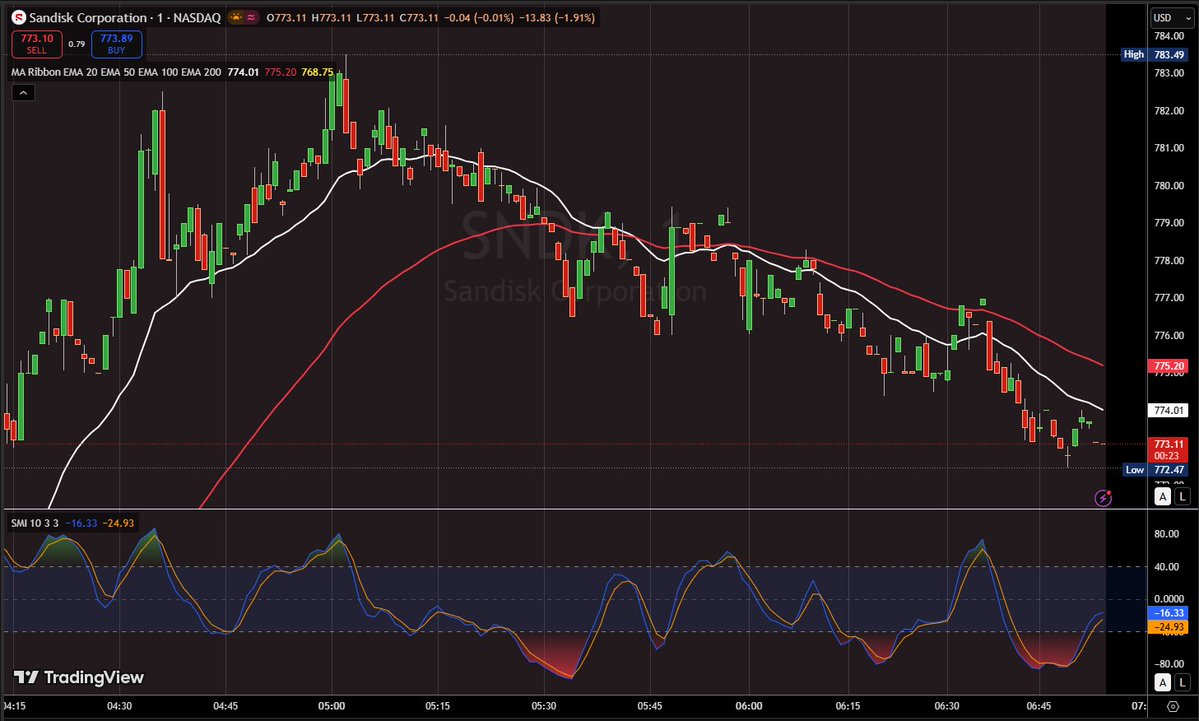This screenshot has width=1199, height=721.
Task: Toggle log scale L on SMI pane
Action: point(1182,682)
